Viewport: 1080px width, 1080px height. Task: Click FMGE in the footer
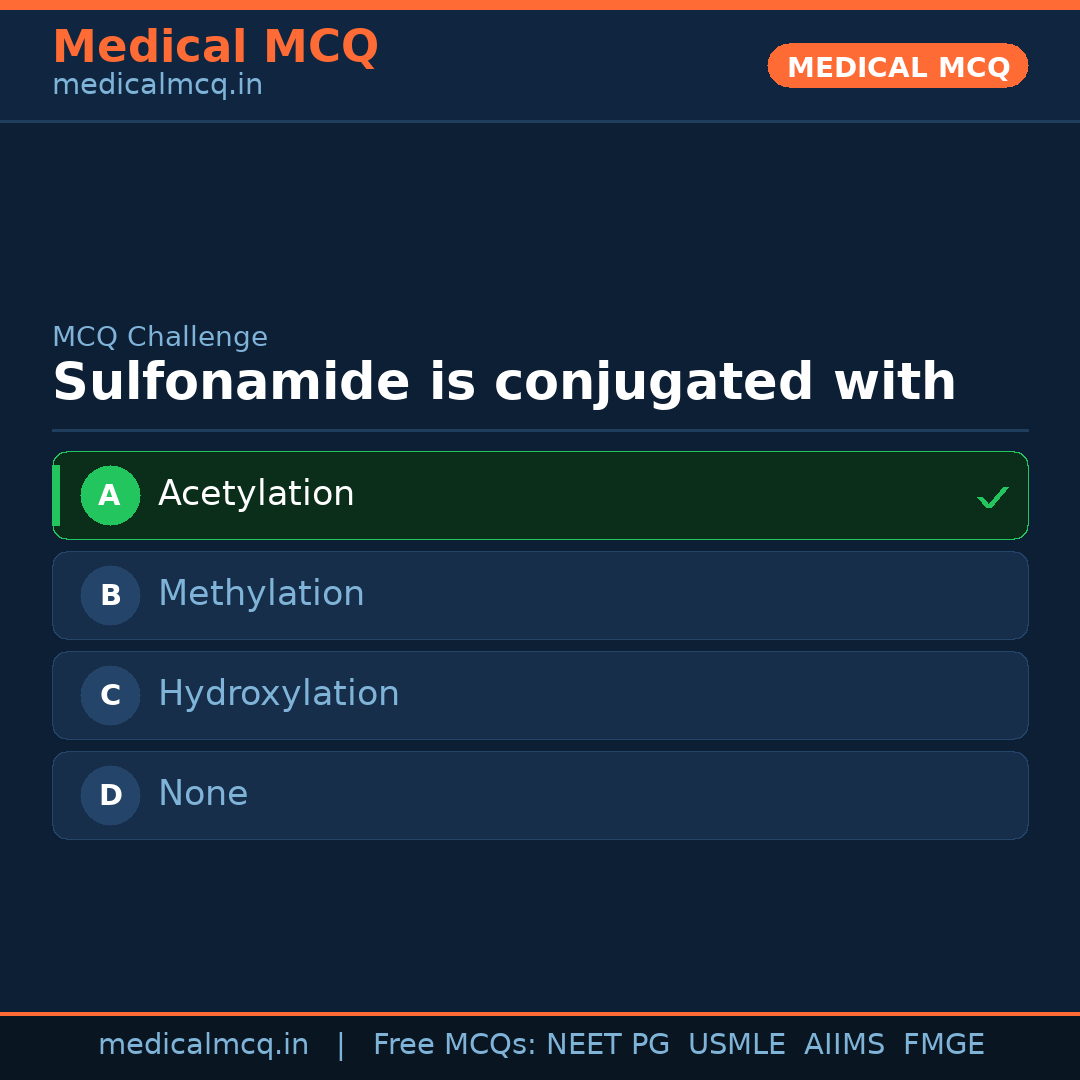click(x=943, y=1045)
